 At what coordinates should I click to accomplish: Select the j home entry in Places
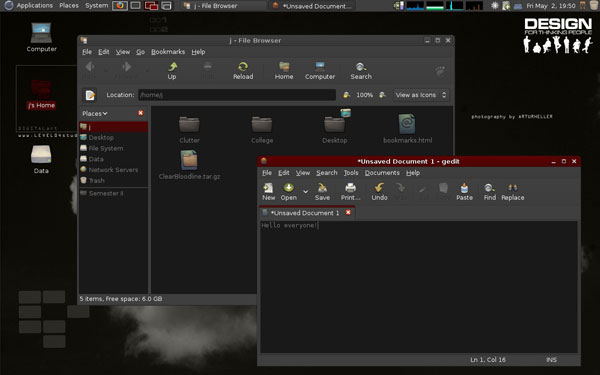[114, 127]
